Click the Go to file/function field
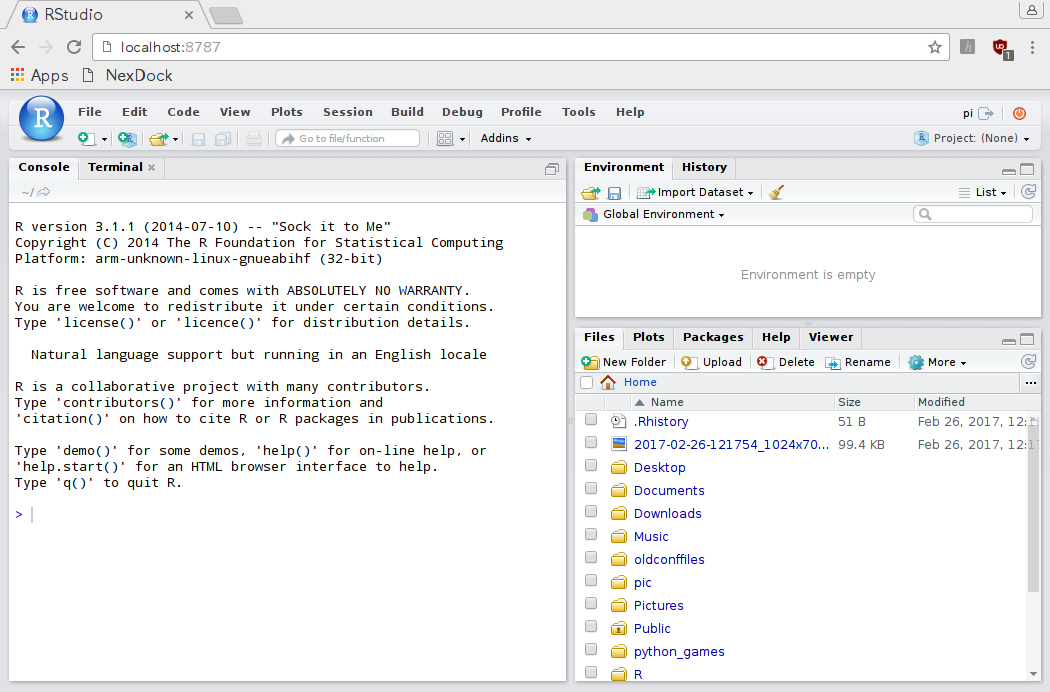Image resolution: width=1050 pixels, height=692 pixels. [348, 139]
